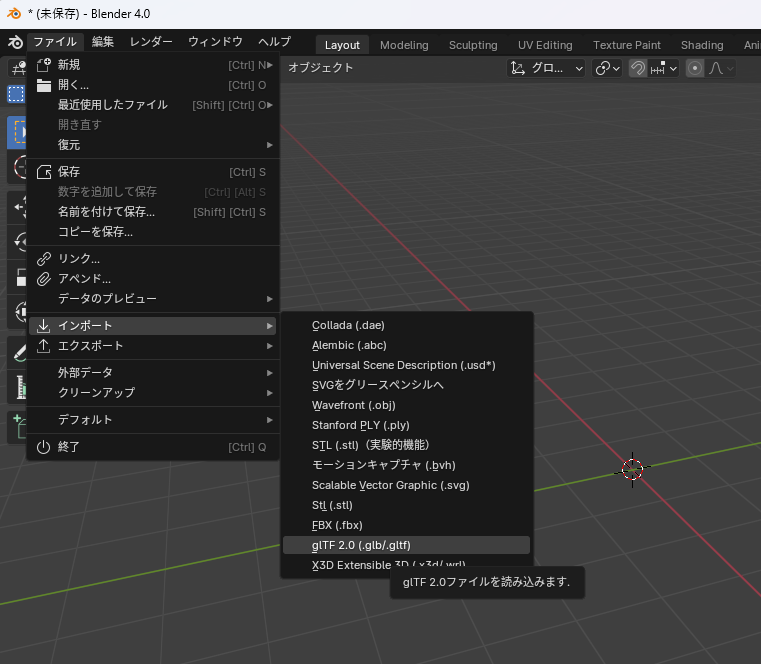761x664 pixels.
Task: Import an FBX (.fbx) file
Action: 406,525
